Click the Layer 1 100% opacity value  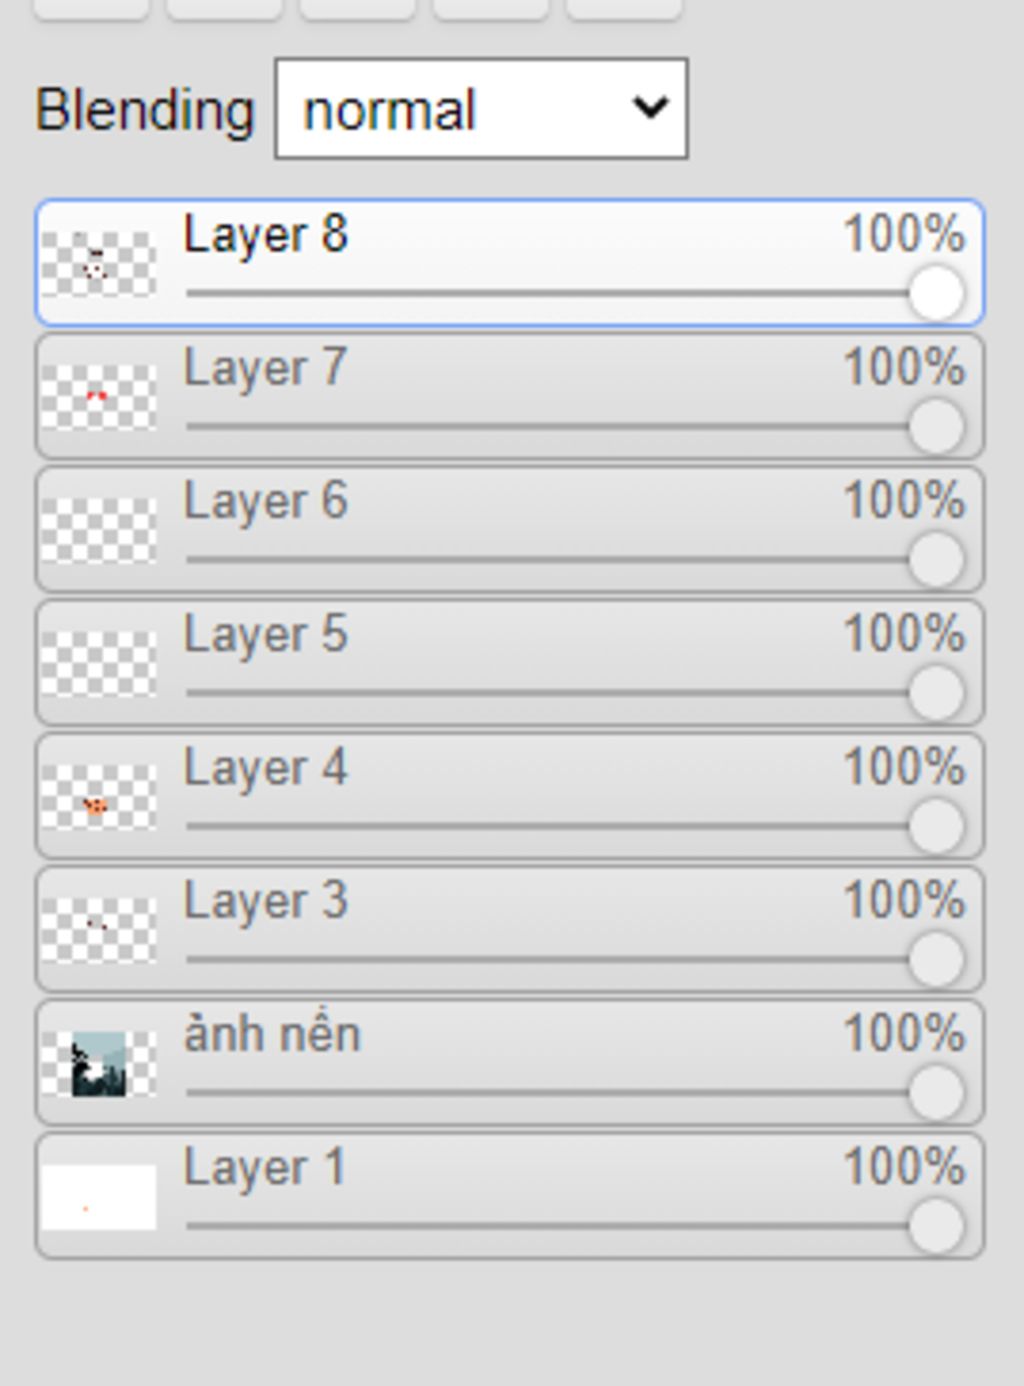(904, 1166)
